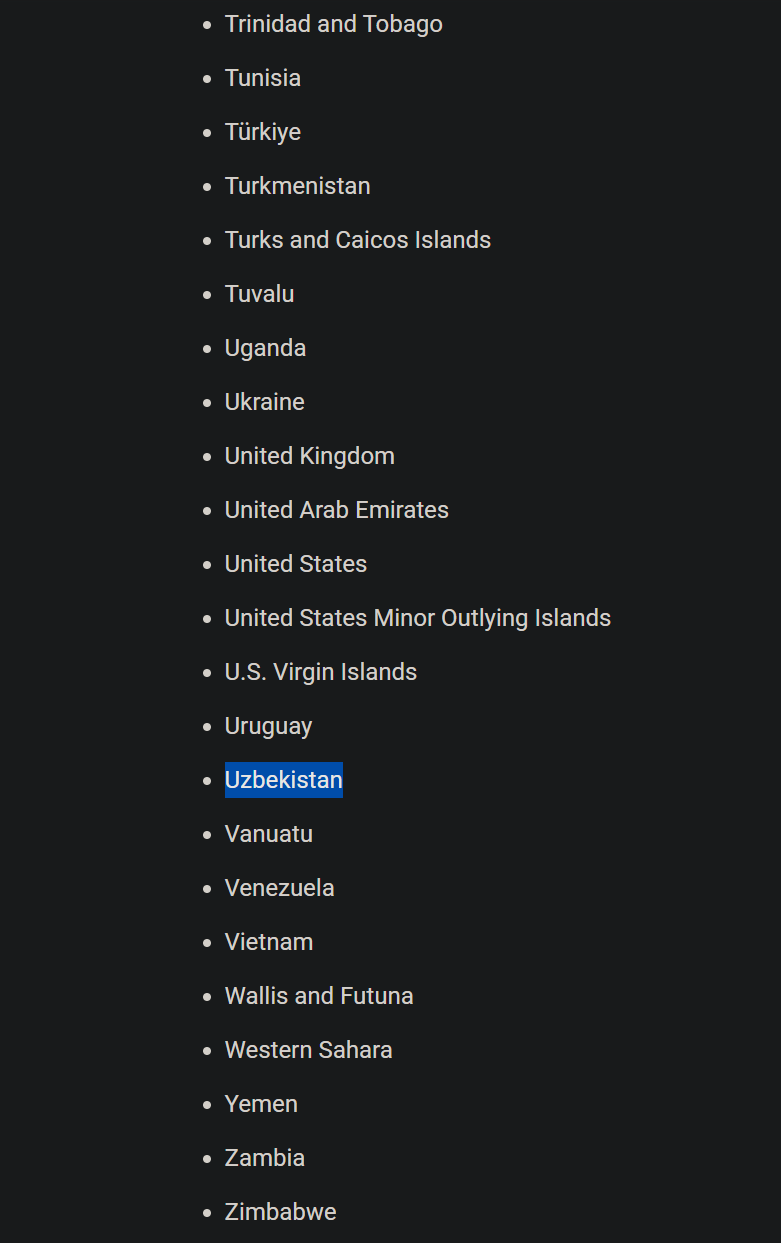Select the U.S. Virgin Islands entry
Viewport: 781px width, 1243px height.
(x=321, y=672)
